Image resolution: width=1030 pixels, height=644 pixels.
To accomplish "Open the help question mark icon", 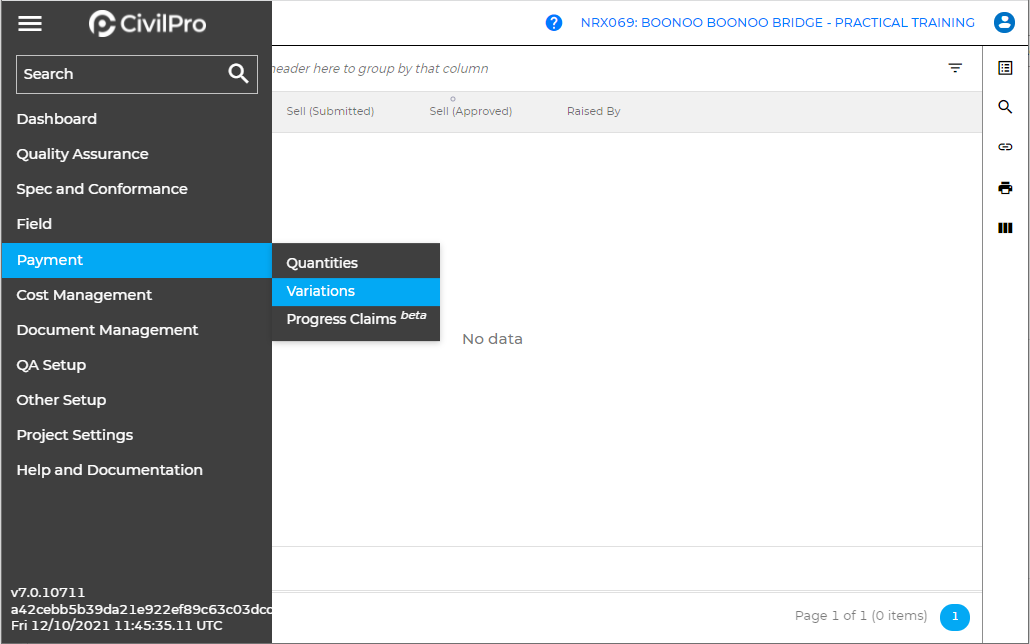I will click(554, 23).
